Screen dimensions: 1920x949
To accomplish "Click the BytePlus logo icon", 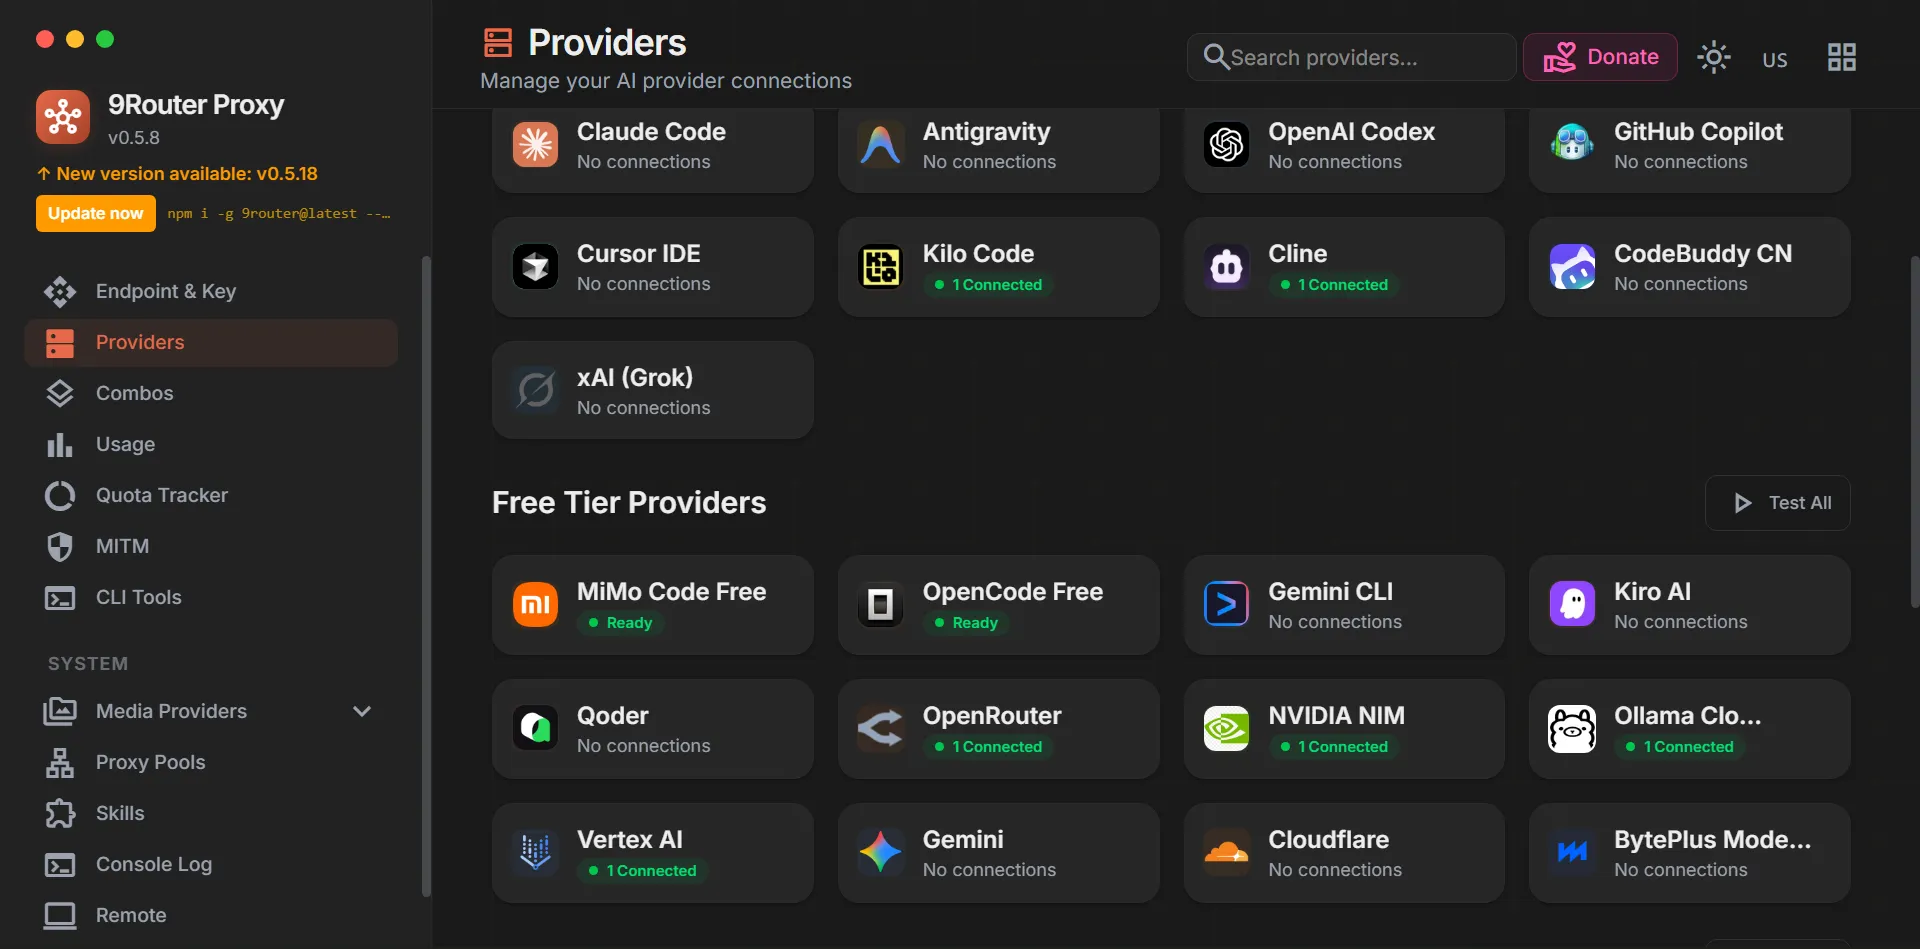I will (1572, 853).
